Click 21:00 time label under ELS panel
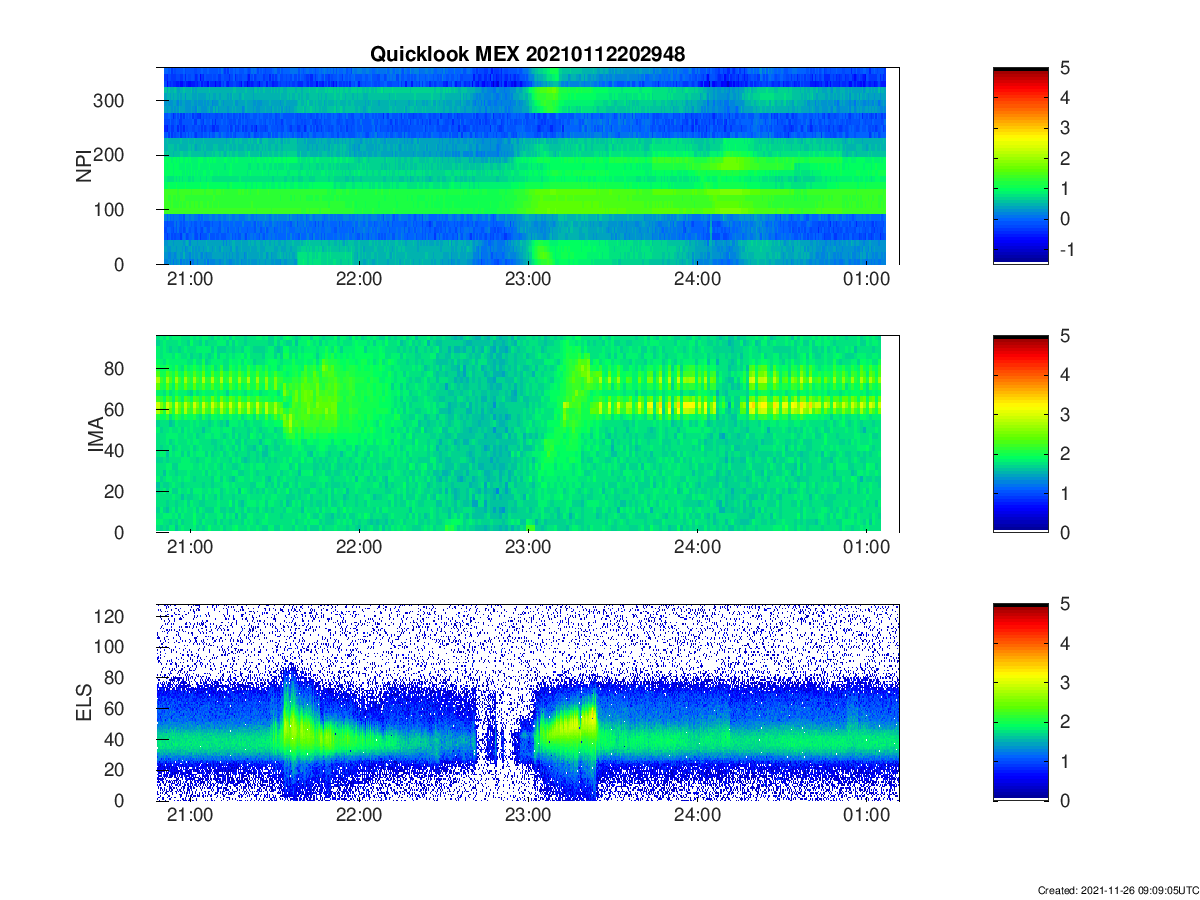1200x900 pixels. point(189,817)
